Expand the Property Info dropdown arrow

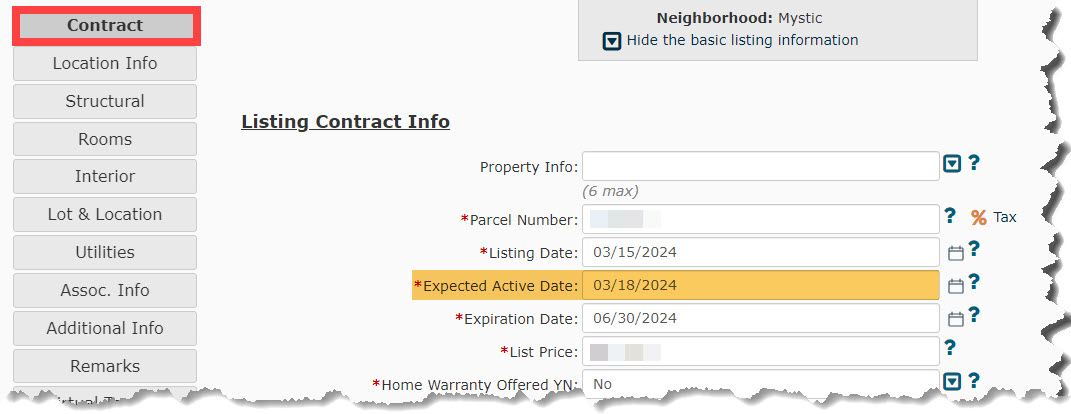pyautogui.click(x=952, y=164)
